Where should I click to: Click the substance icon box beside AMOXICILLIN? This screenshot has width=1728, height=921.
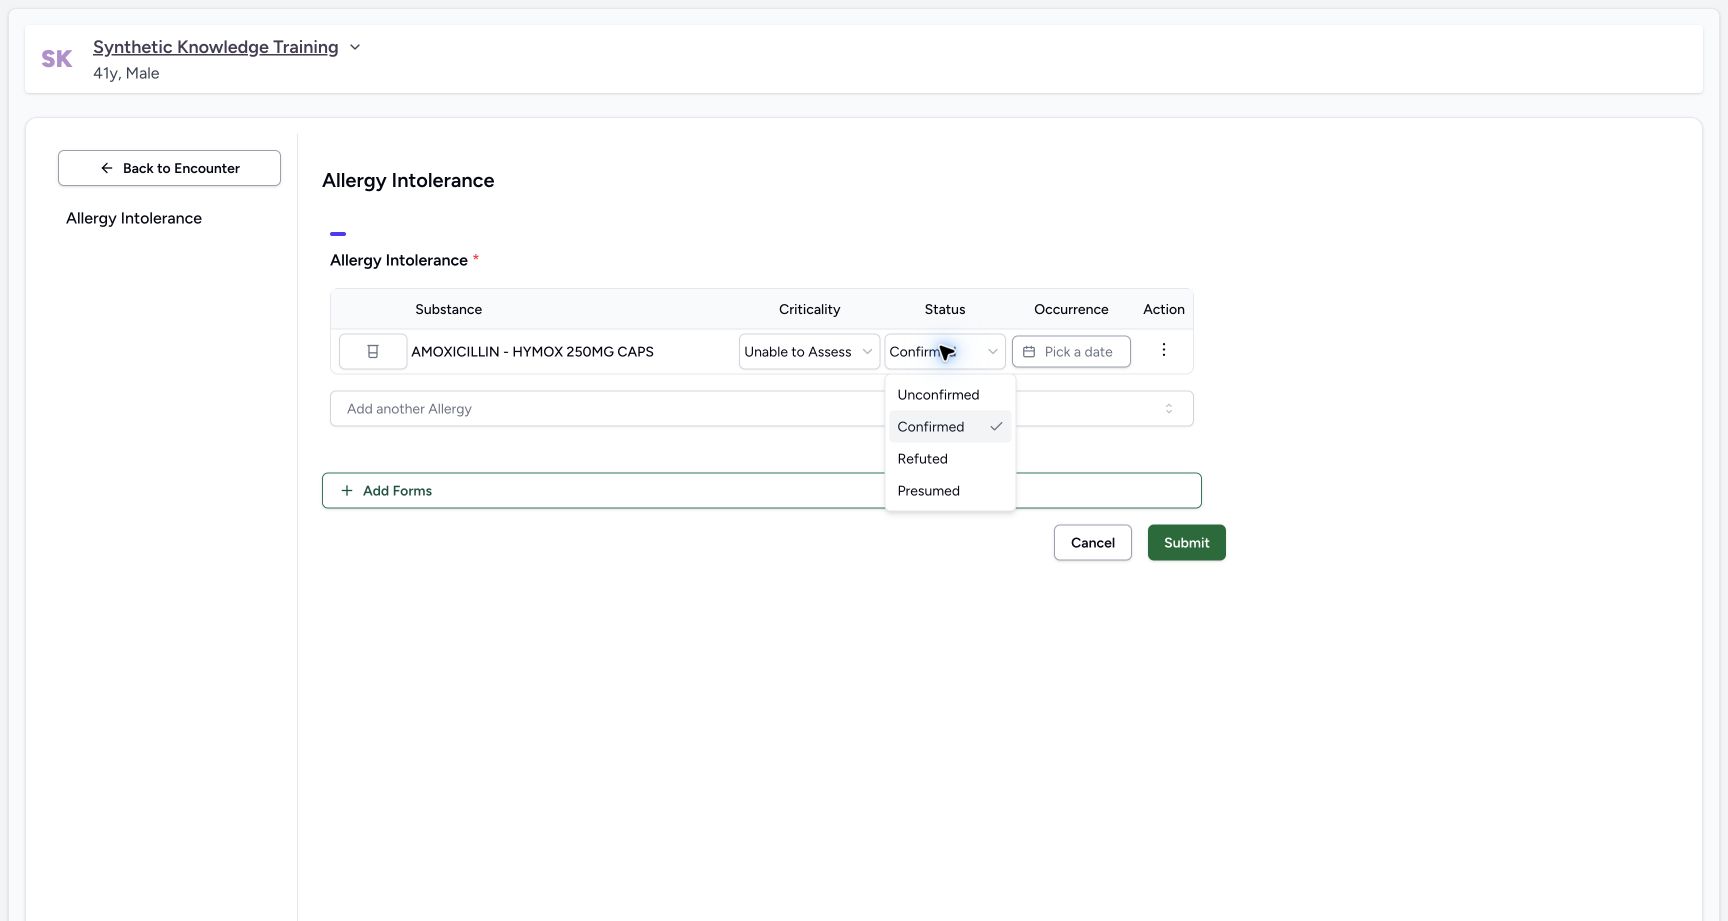pyautogui.click(x=373, y=352)
